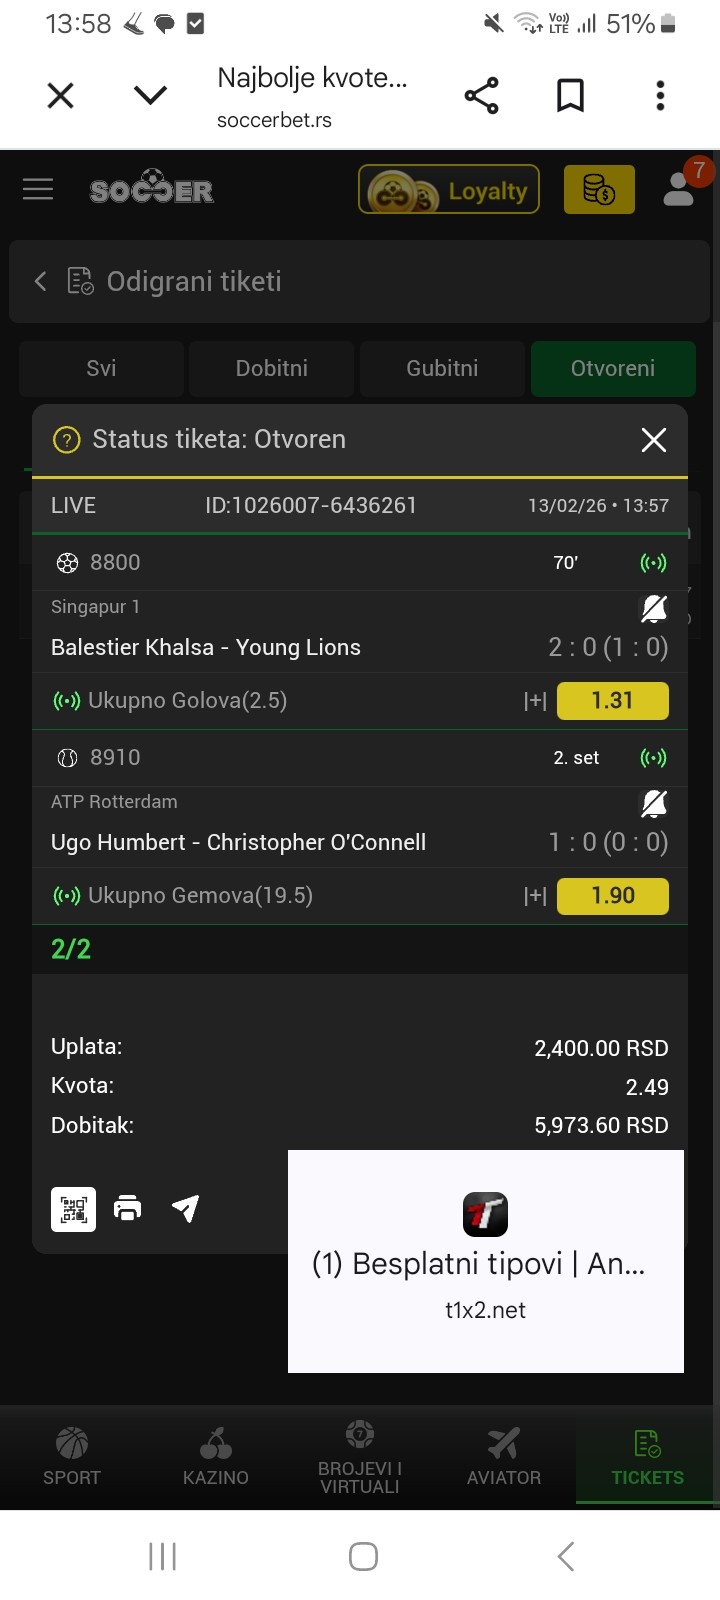Expand Ukupno Gemova bet details
Viewport: 720px width, 1600px height.
[535, 896]
